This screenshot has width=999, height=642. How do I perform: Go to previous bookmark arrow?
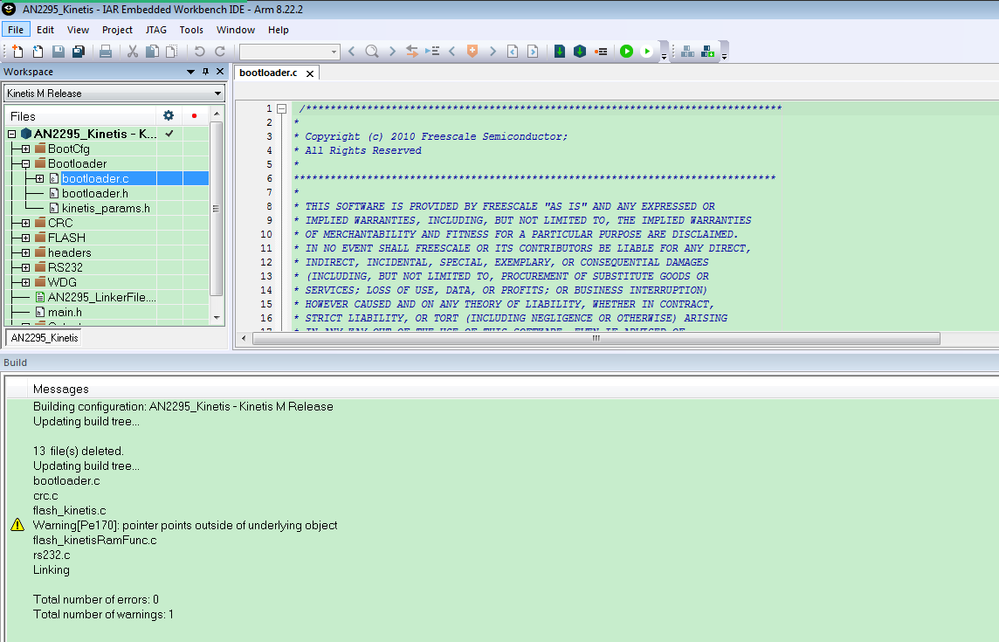tap(452, 52)
